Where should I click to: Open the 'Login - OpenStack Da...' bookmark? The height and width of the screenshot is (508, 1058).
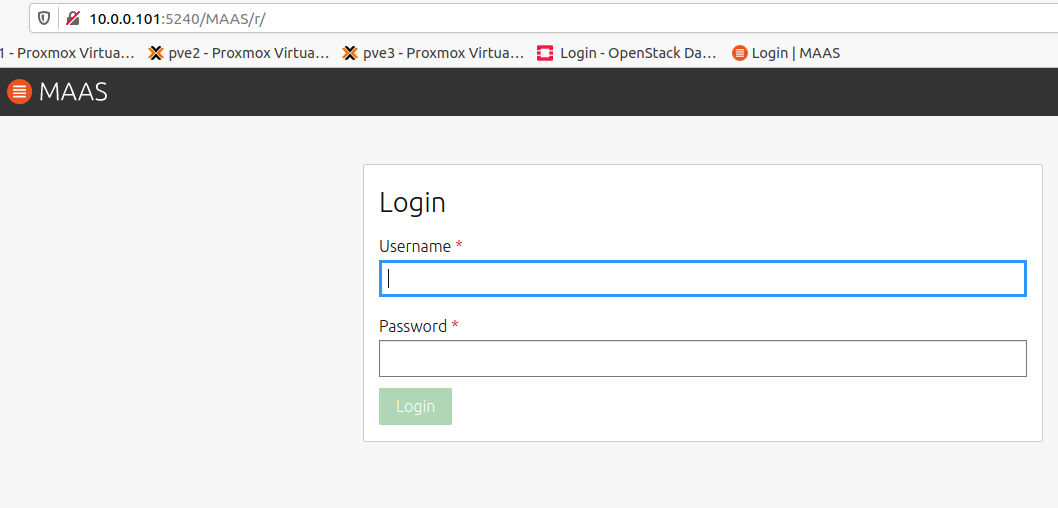[x=627, y=53]
